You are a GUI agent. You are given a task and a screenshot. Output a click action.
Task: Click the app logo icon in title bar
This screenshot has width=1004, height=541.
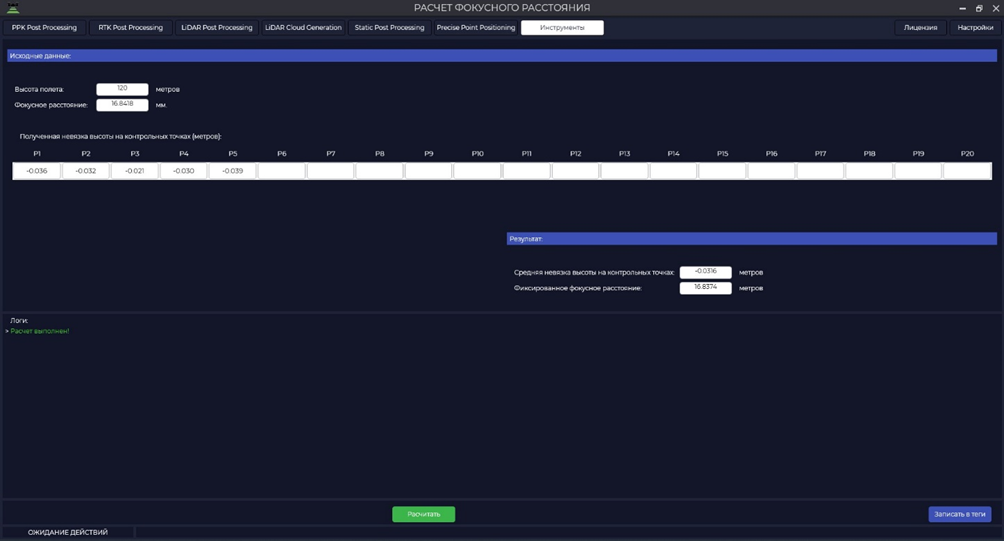pos(13,8)
